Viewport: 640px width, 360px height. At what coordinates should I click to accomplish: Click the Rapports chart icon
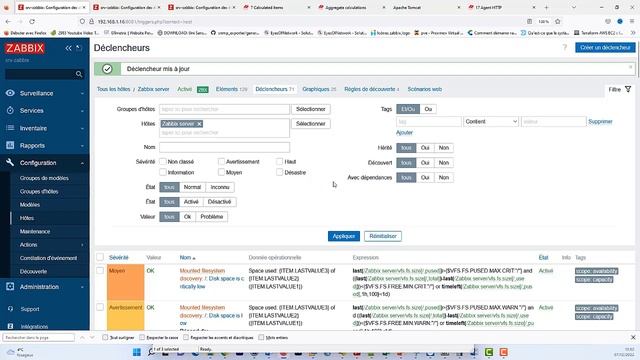tap(10, 145)
